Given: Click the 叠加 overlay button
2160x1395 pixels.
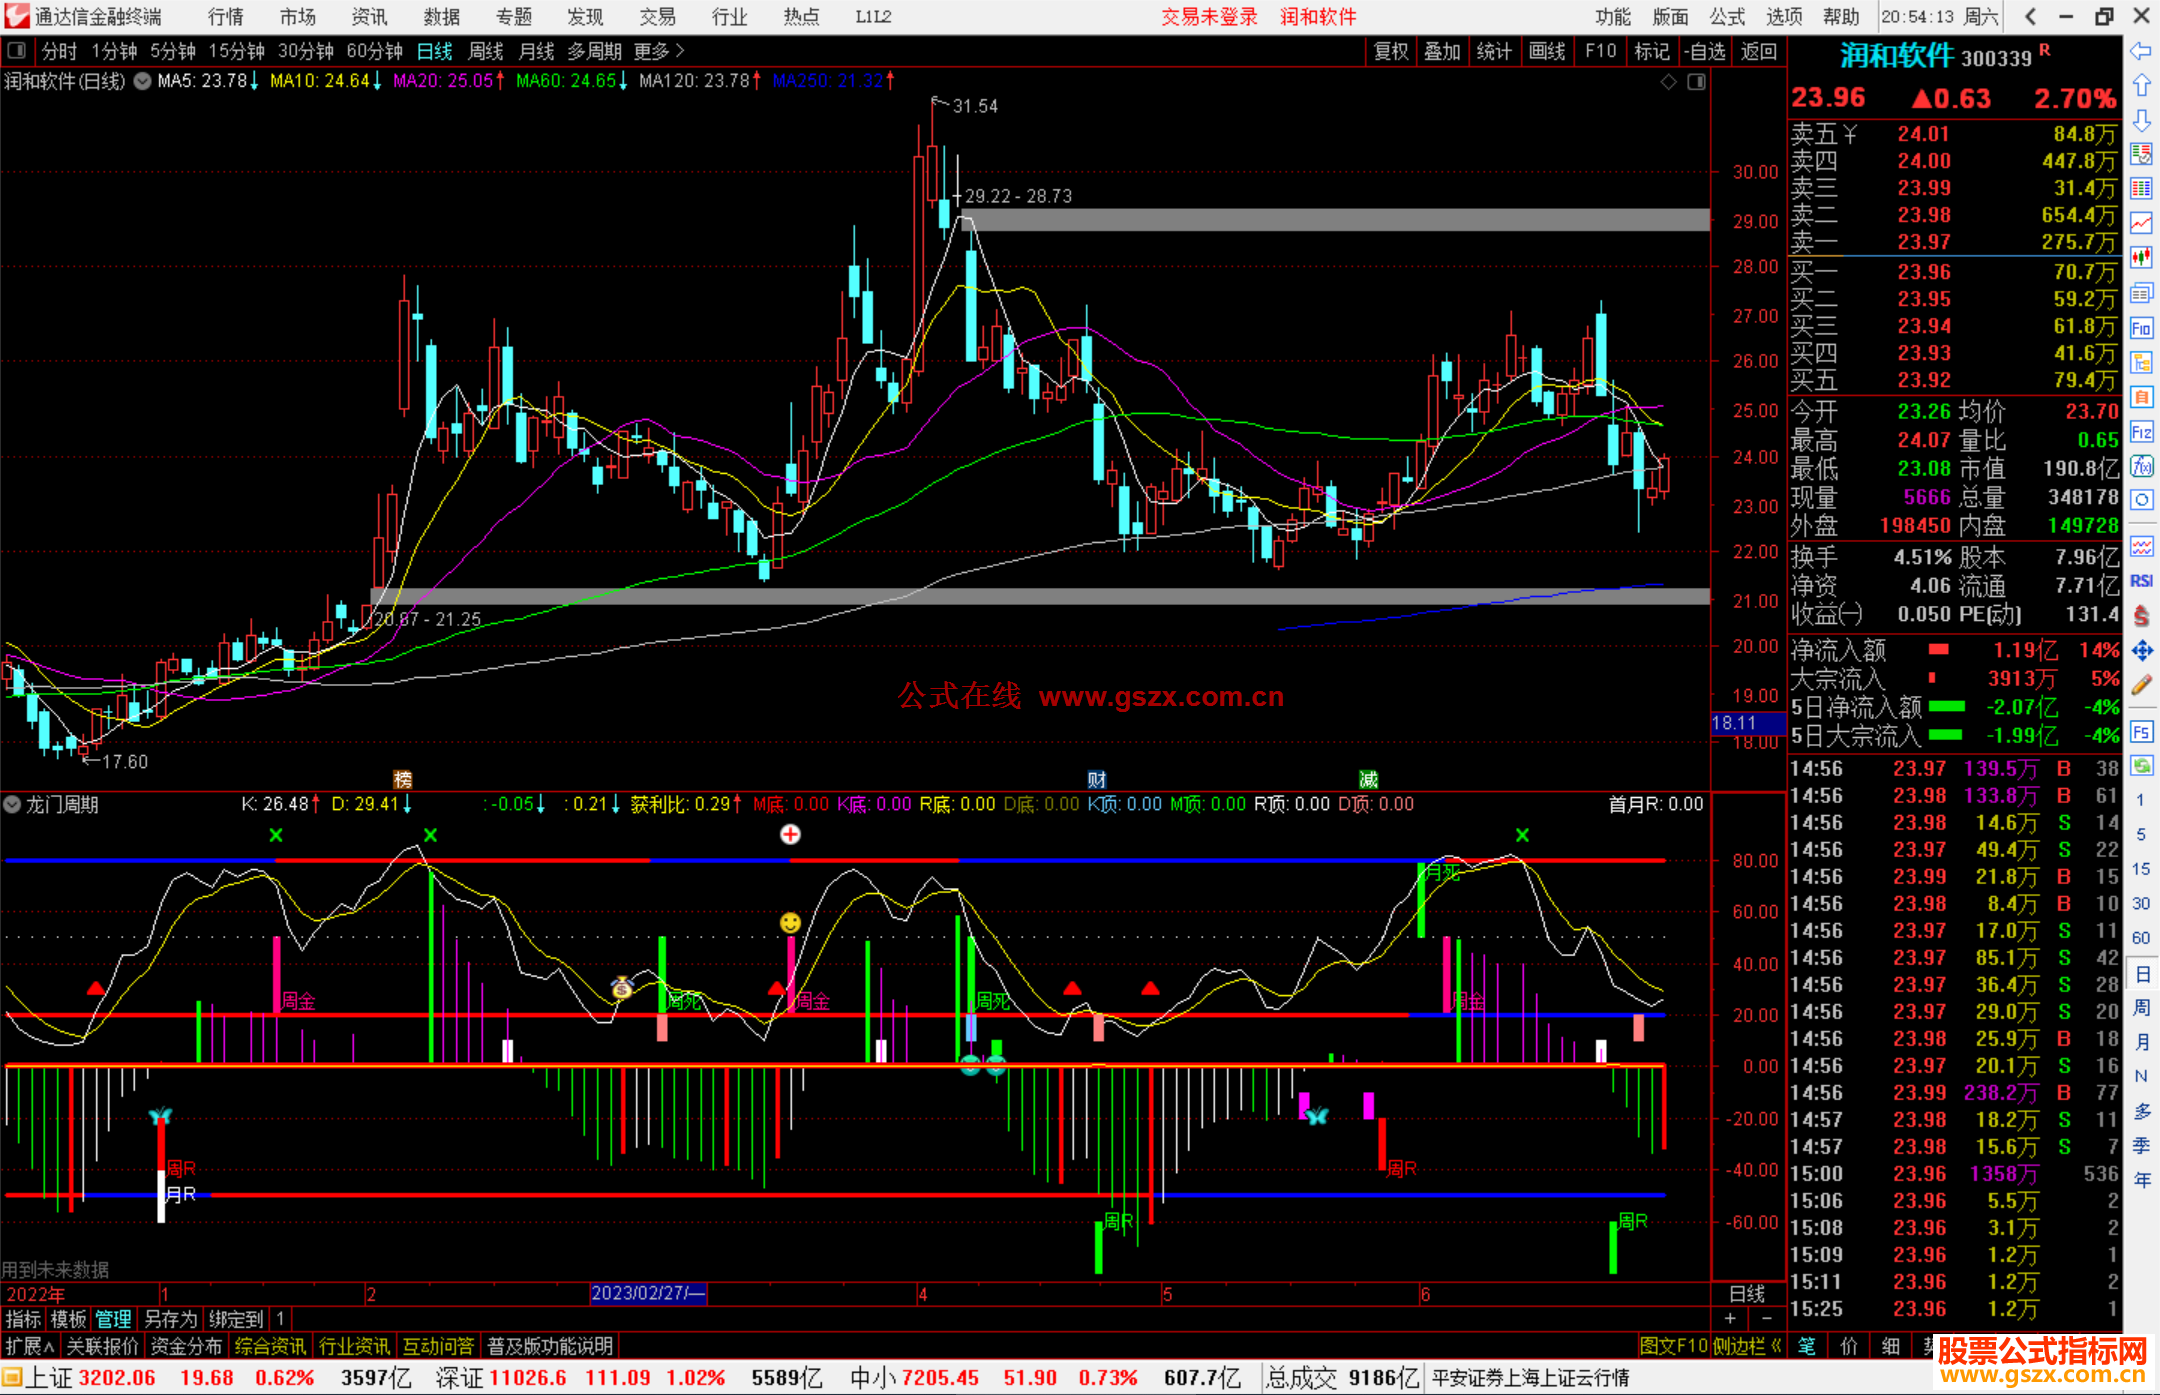Looking at the screenshot, I should point(1442,51).
